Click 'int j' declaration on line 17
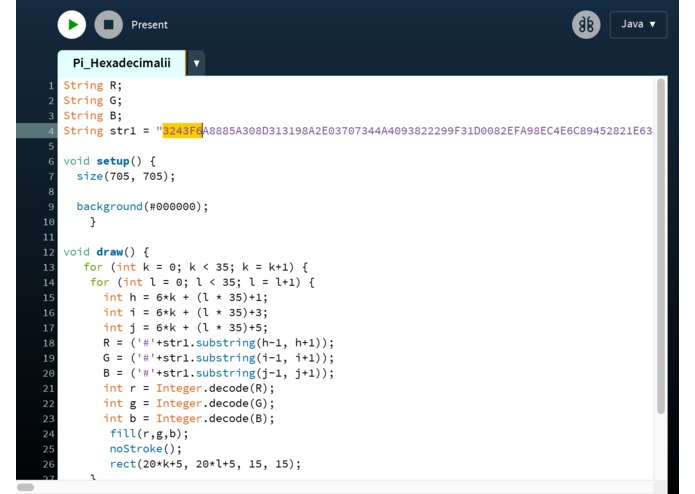Image resolution: width=695 pixels, height=494 pixels. (x=185, y=328)
